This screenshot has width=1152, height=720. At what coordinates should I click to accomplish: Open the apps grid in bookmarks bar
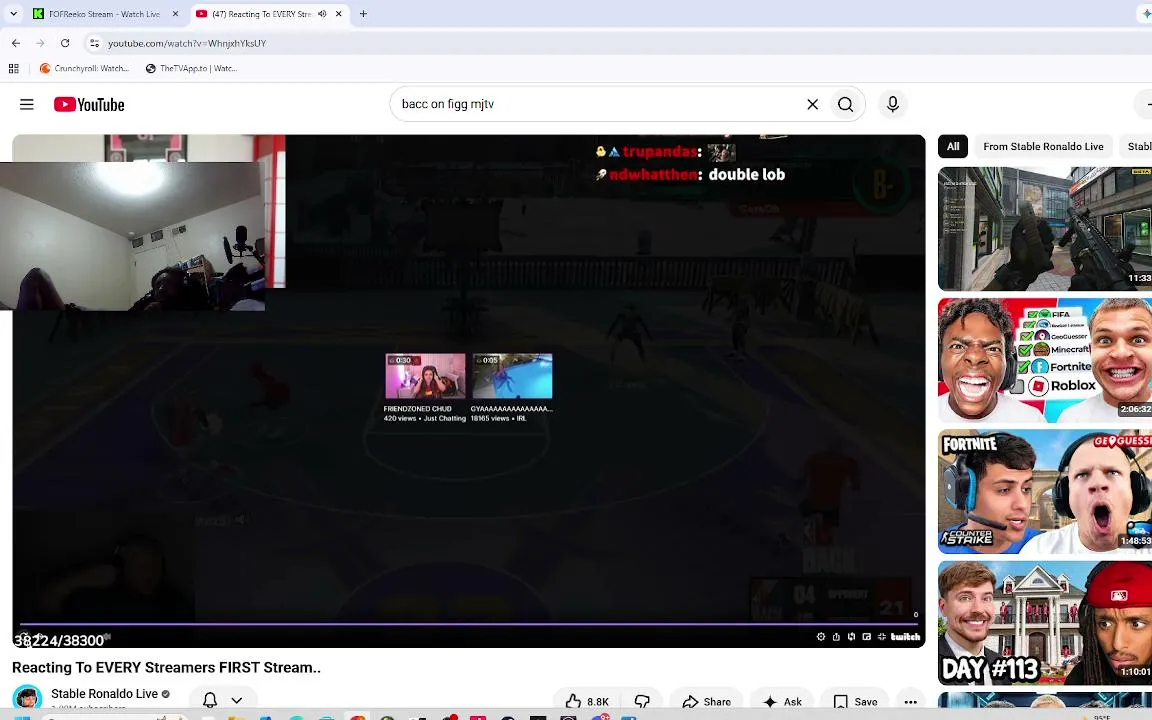coord(13,68)
